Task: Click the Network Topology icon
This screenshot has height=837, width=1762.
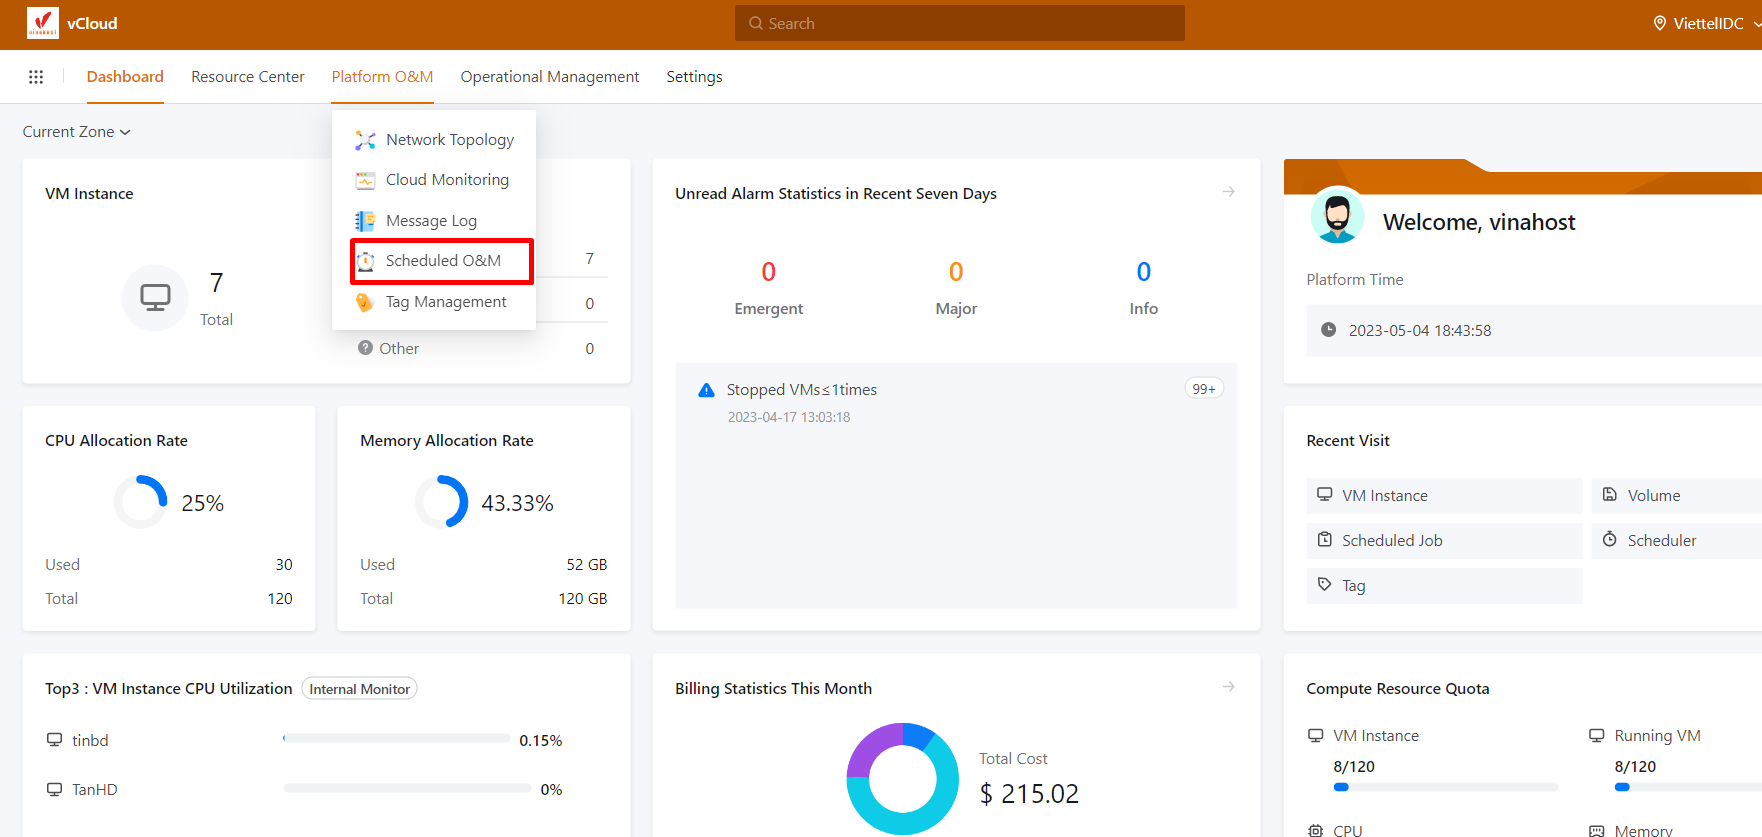Action: click(x=365, y=140)
